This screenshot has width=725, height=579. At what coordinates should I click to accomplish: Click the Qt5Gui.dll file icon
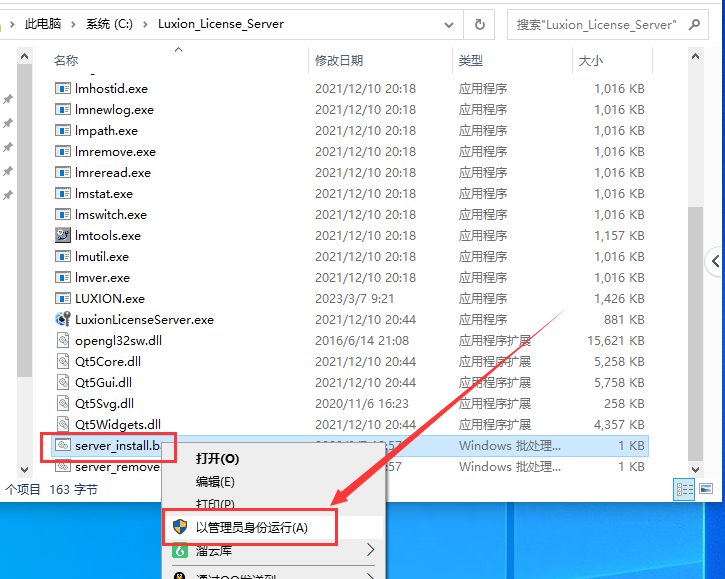coord(62,382)
